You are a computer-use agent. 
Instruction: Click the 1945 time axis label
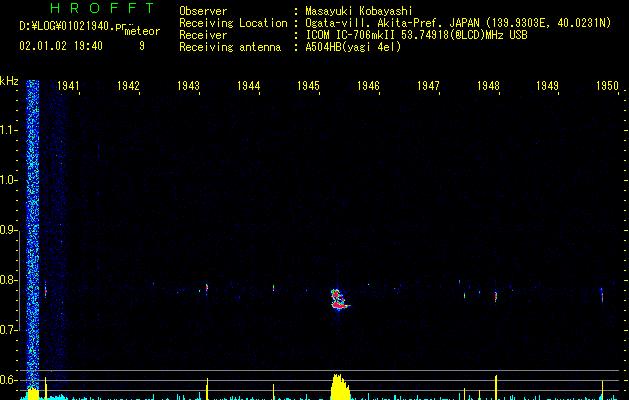308,86
